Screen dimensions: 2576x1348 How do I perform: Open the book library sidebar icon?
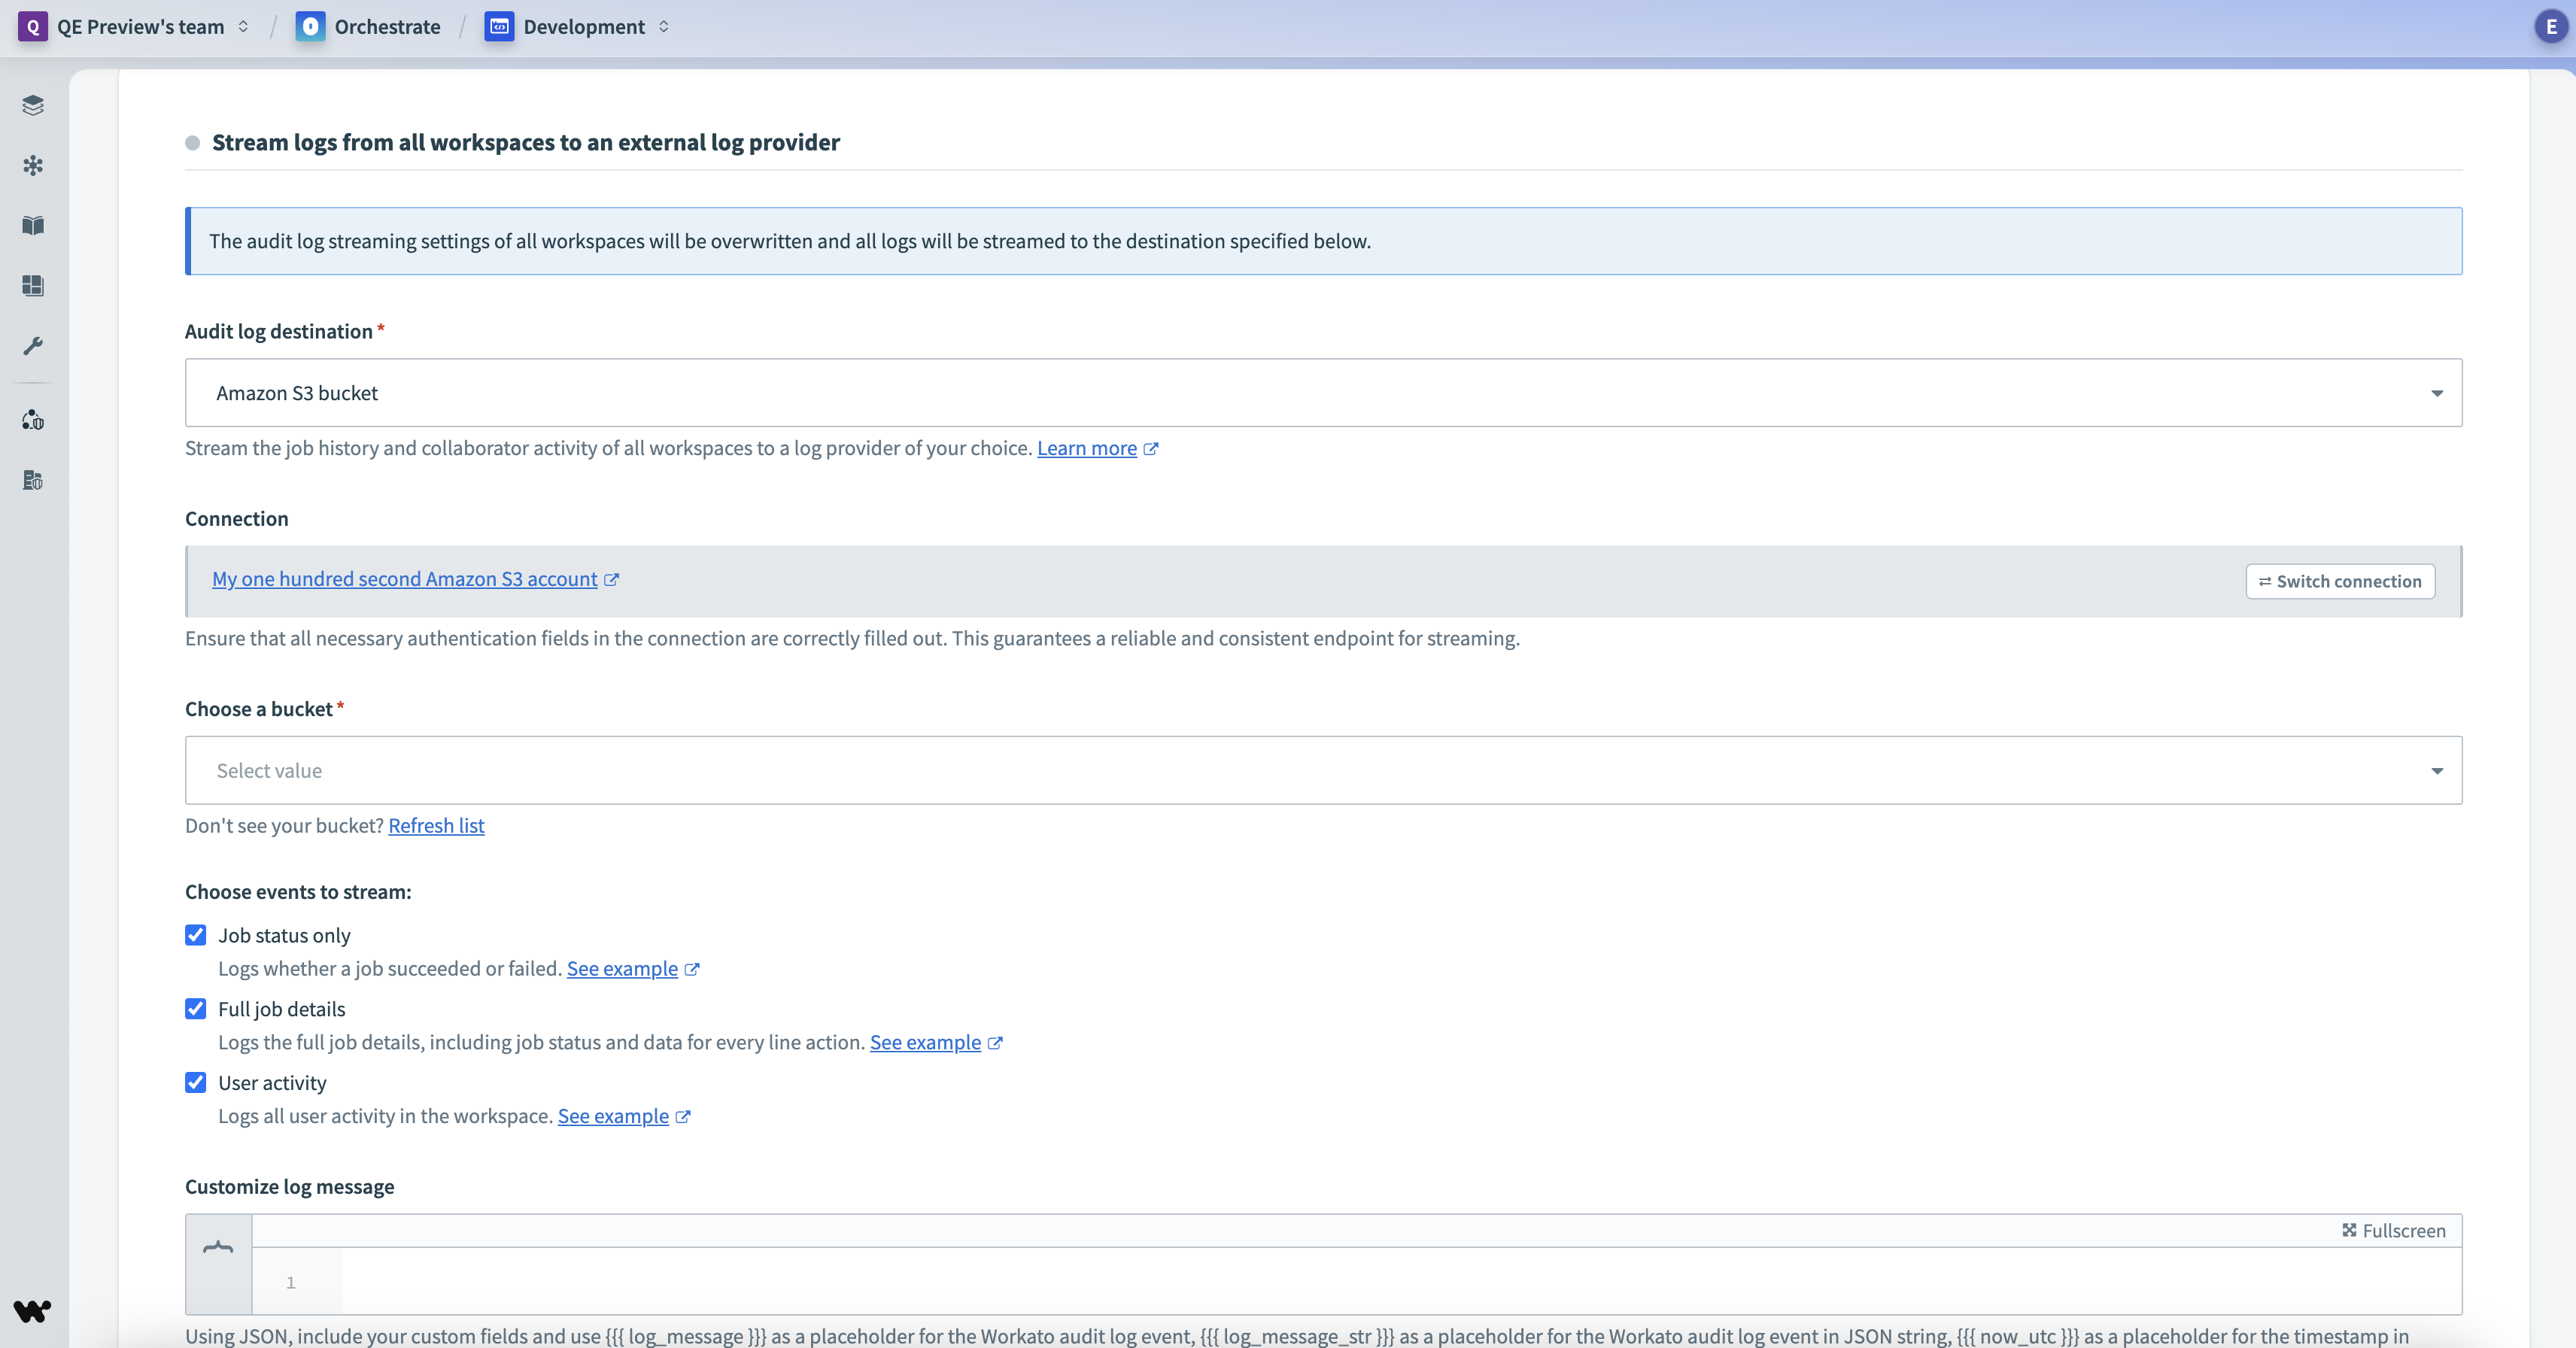click(33, 225)
